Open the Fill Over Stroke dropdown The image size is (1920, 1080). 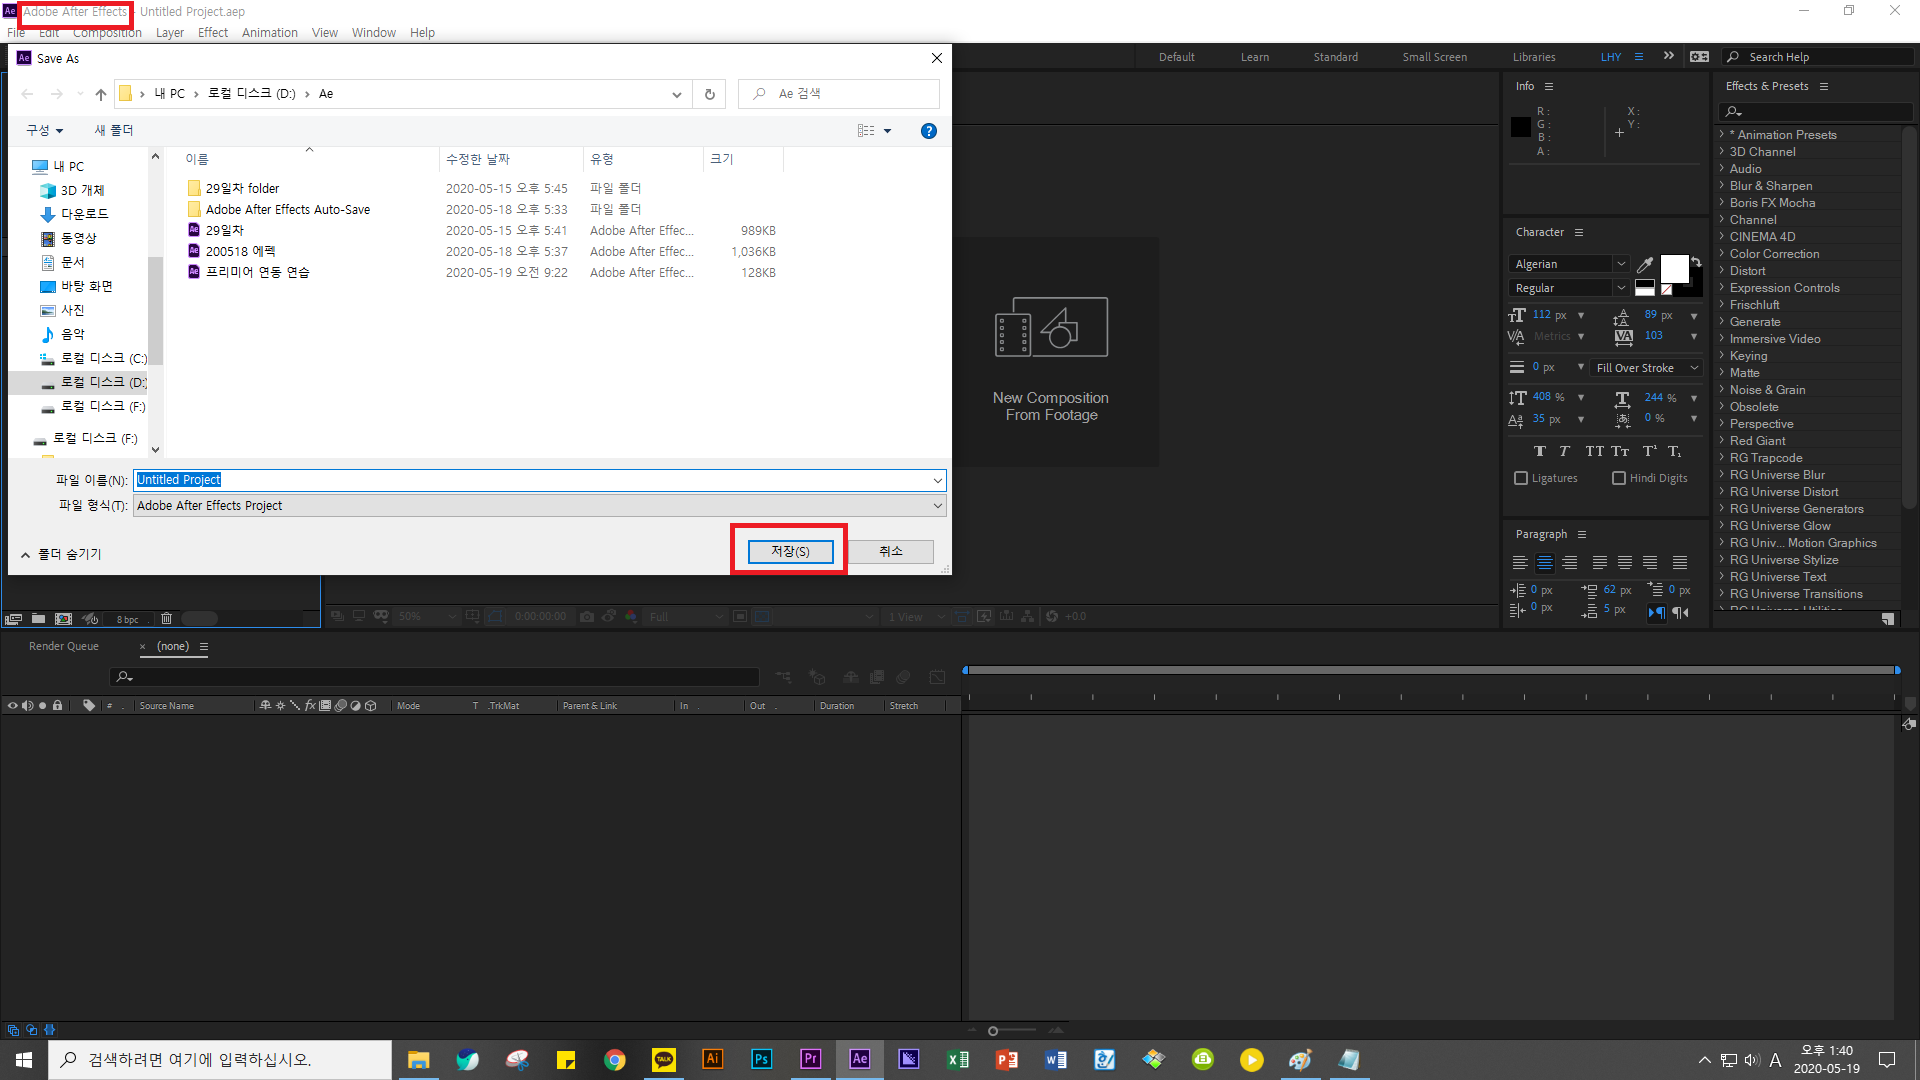[1646, 368]
